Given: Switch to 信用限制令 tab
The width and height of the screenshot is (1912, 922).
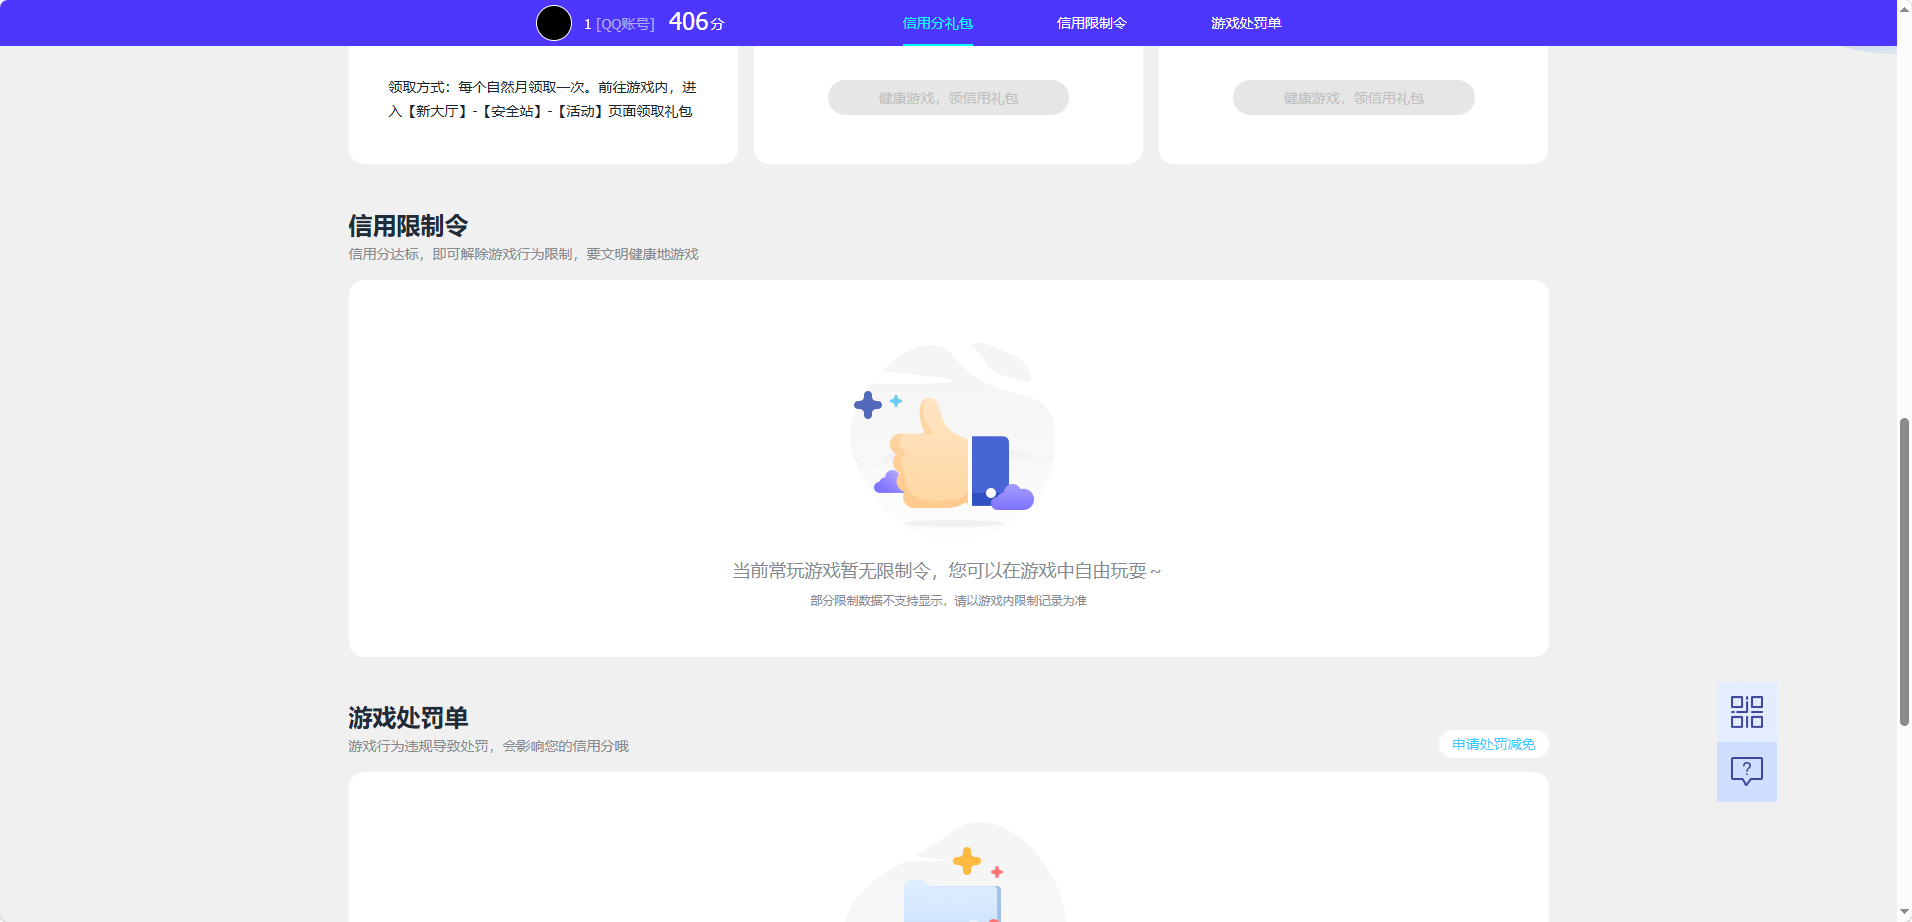Looking at the screenshot, I should click(1091, 23).
